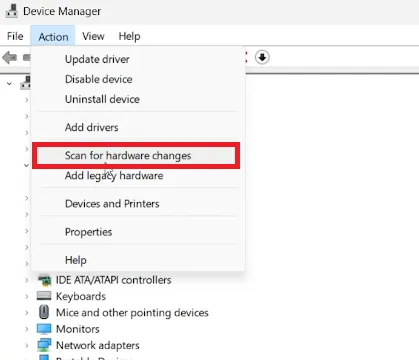
Task: Click the Network adapters icon
Action: [44, 345]
